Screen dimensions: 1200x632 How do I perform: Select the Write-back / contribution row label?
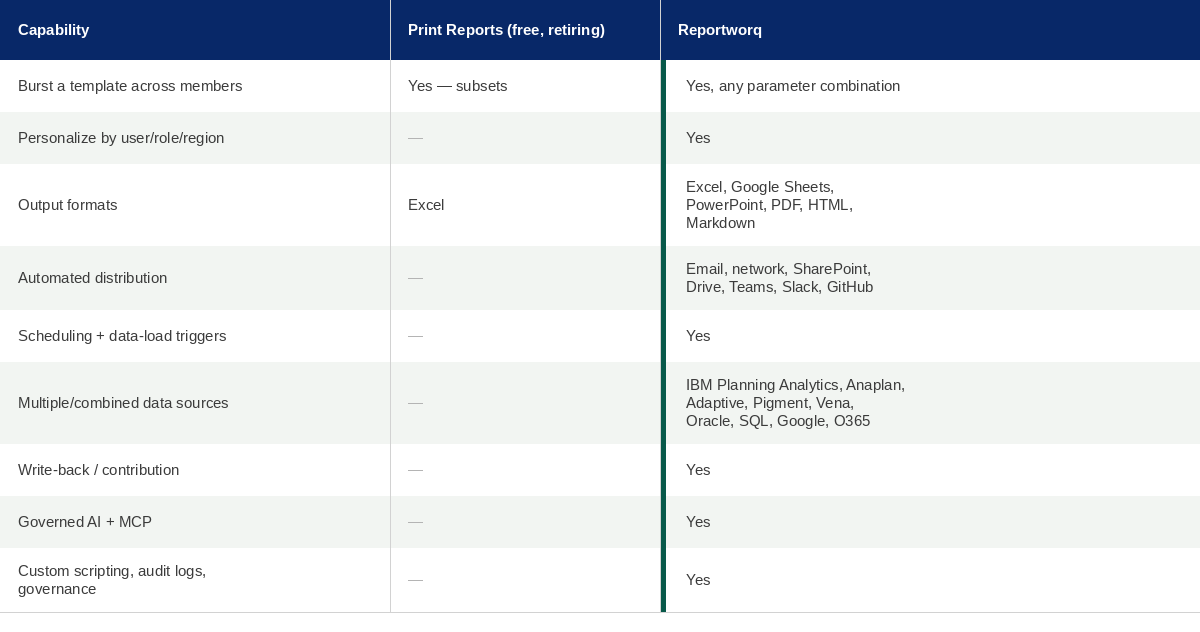click(99, 470)
